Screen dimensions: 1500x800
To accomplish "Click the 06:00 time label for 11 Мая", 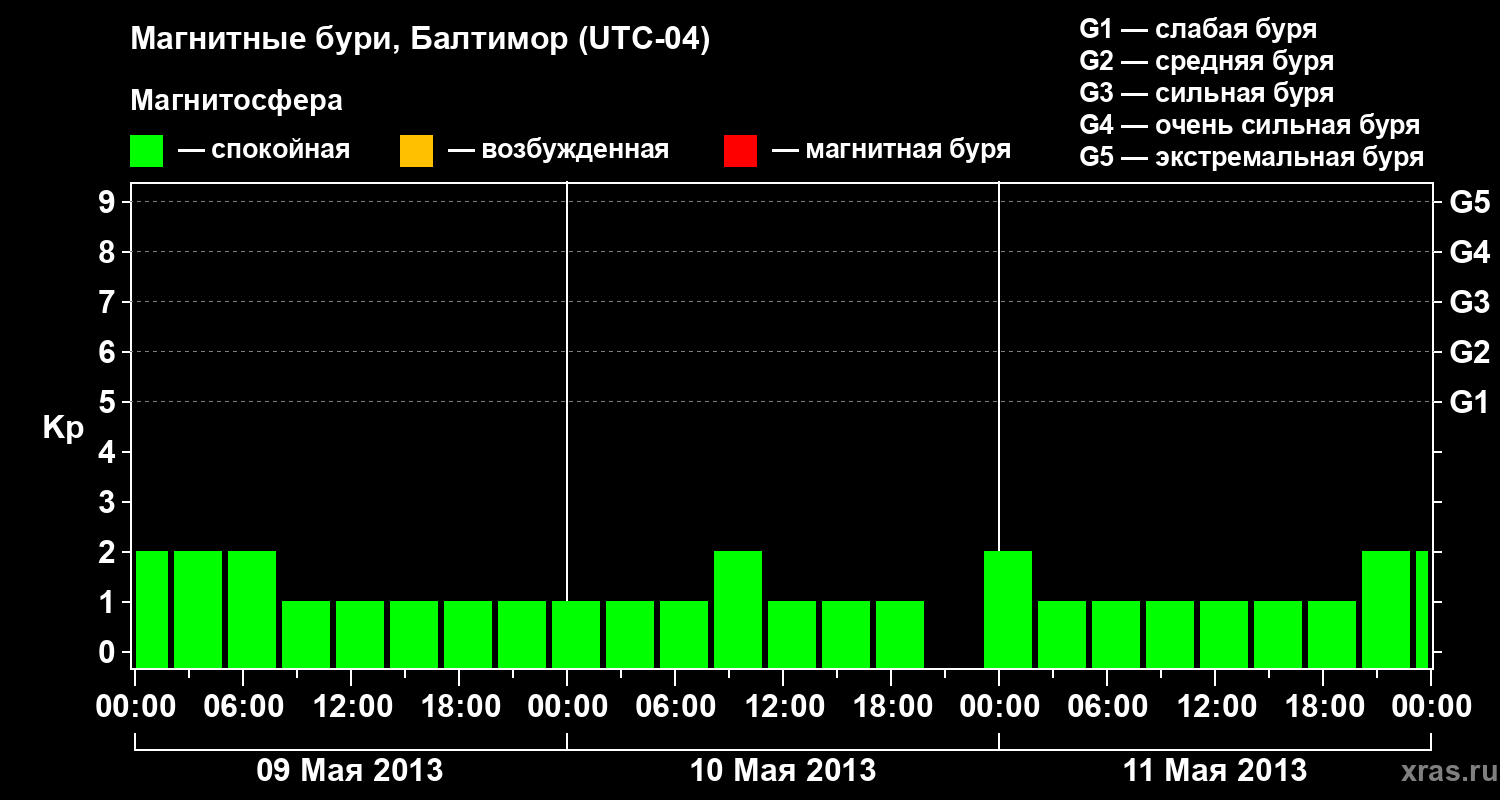I will [1107, 706].
